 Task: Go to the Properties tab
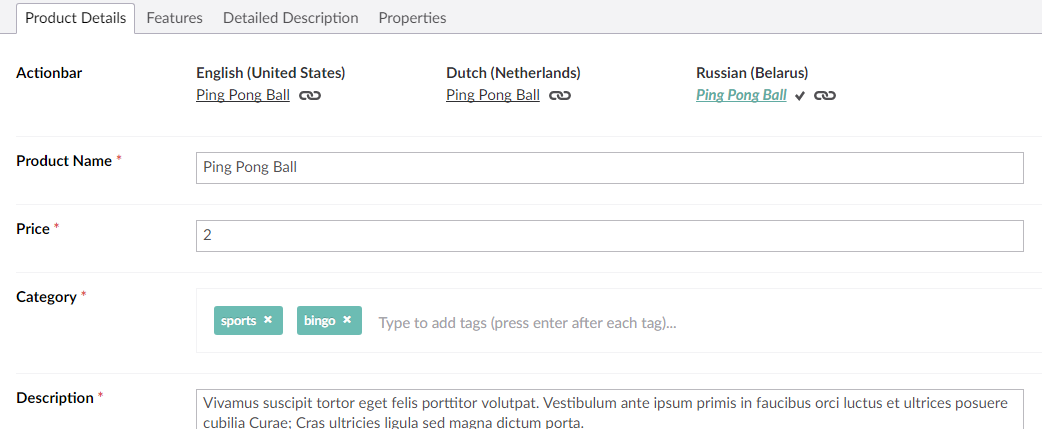[x=412, y=18]
